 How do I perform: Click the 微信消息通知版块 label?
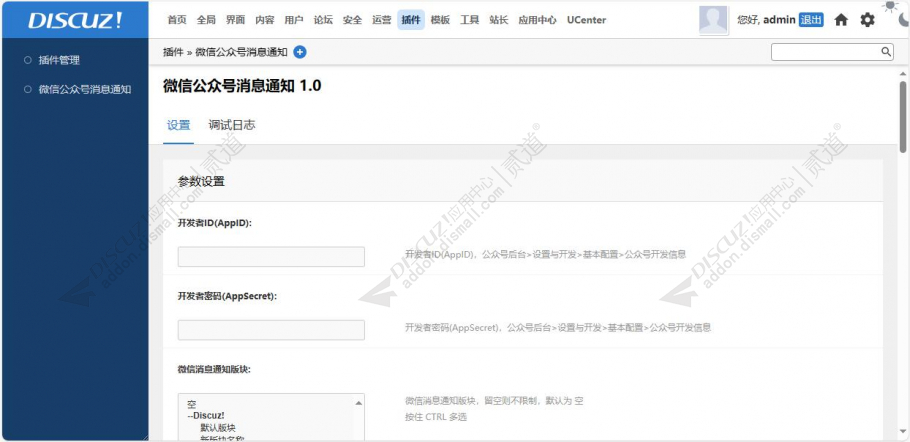[x=214, y=369]
